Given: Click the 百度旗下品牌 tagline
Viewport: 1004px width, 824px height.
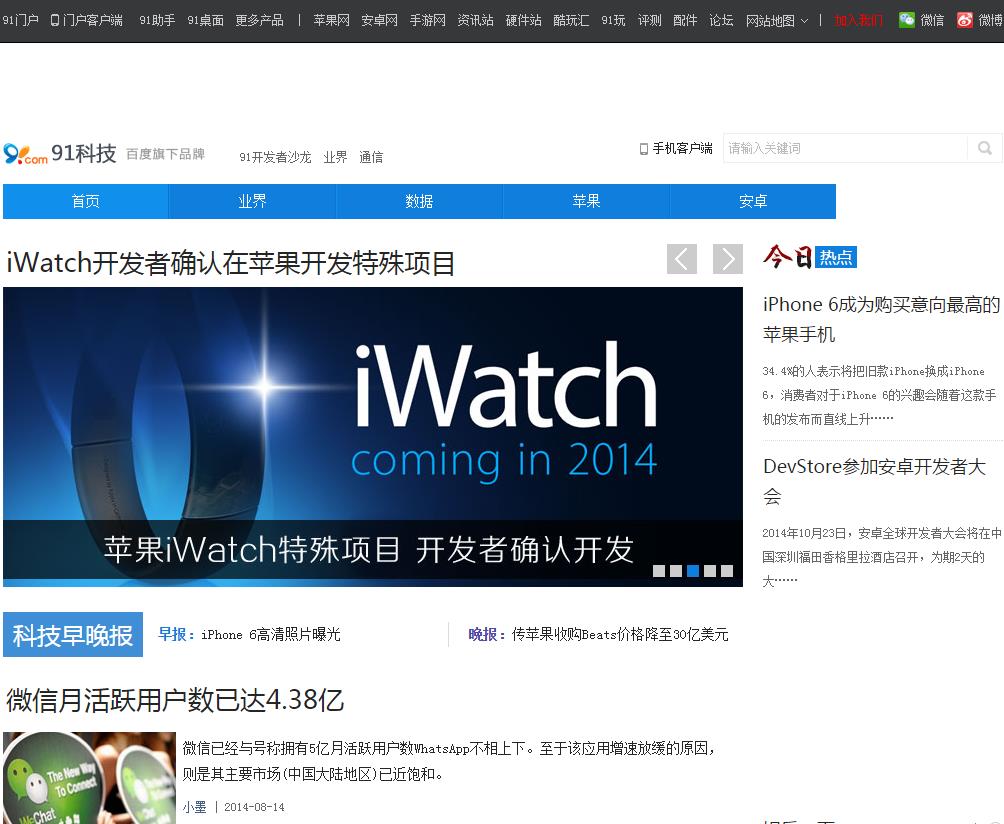Looking at the screenshot, I should click(165, 154).
